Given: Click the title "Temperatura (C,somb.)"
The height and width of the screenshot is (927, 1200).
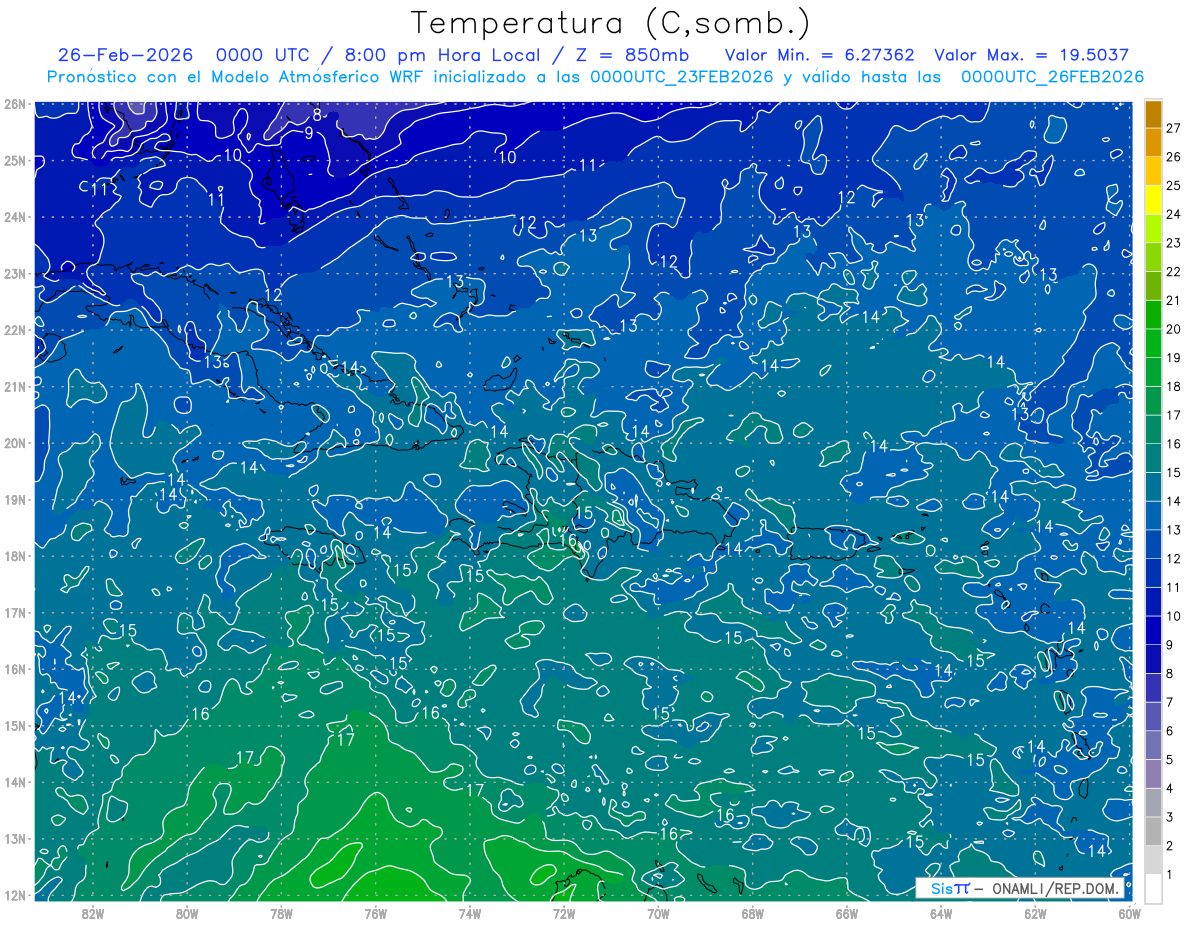Looking at the screenshot, I should (611, 23).
